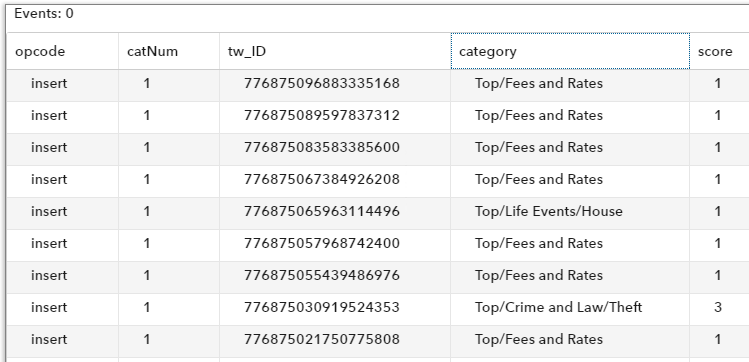Click Fees and Rates in row 776875057968742400
The width and height of the screenshot is (749, 362).
coord(539,244)
